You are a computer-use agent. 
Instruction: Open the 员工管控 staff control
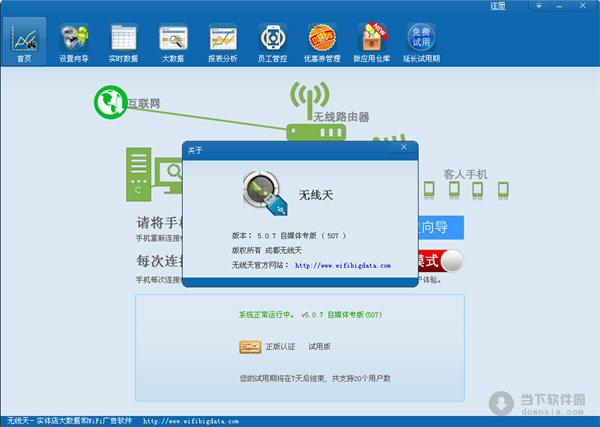272,42
